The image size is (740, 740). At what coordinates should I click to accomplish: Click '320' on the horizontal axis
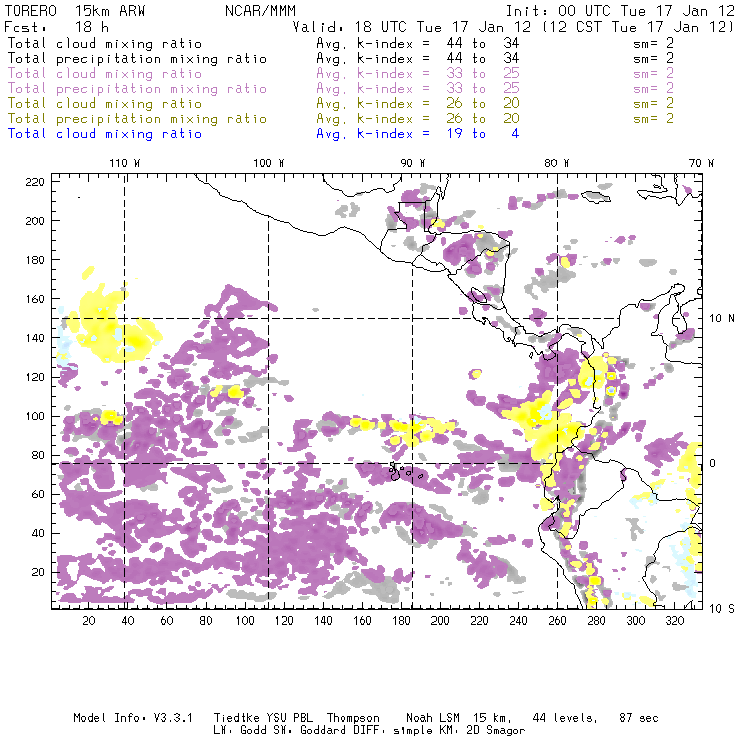675,621
